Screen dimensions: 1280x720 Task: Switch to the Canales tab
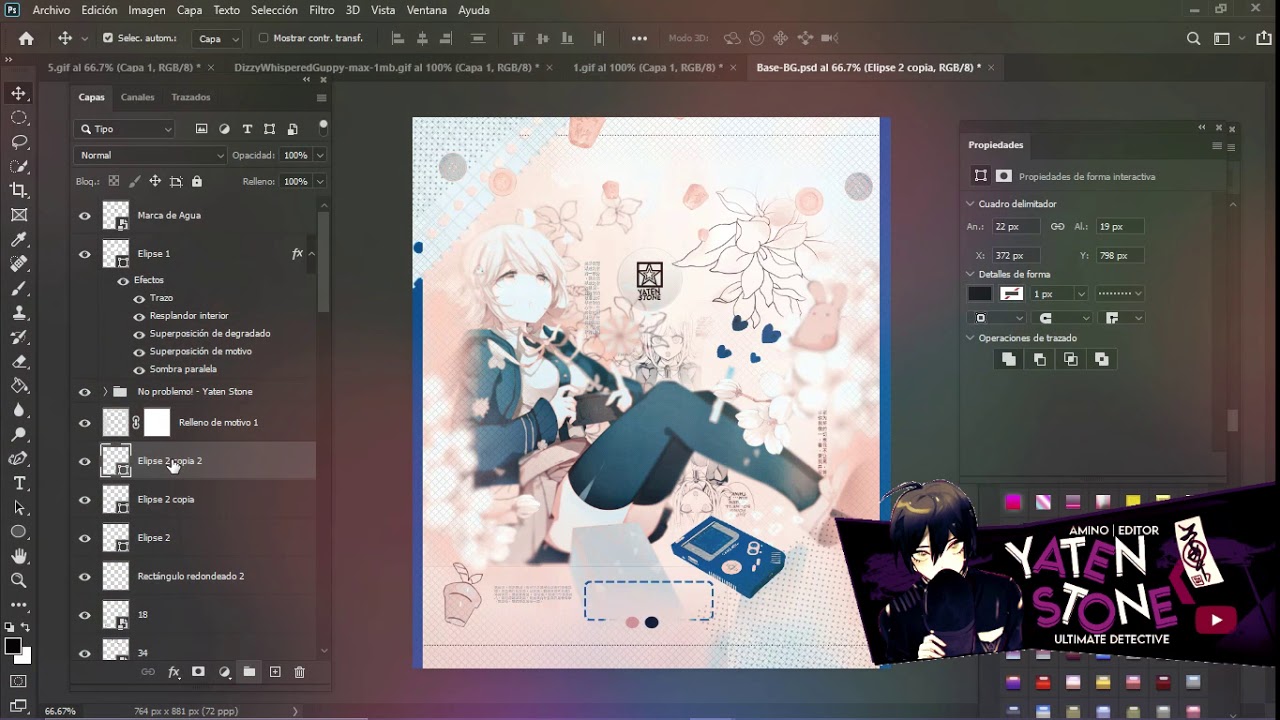point(137,97)
